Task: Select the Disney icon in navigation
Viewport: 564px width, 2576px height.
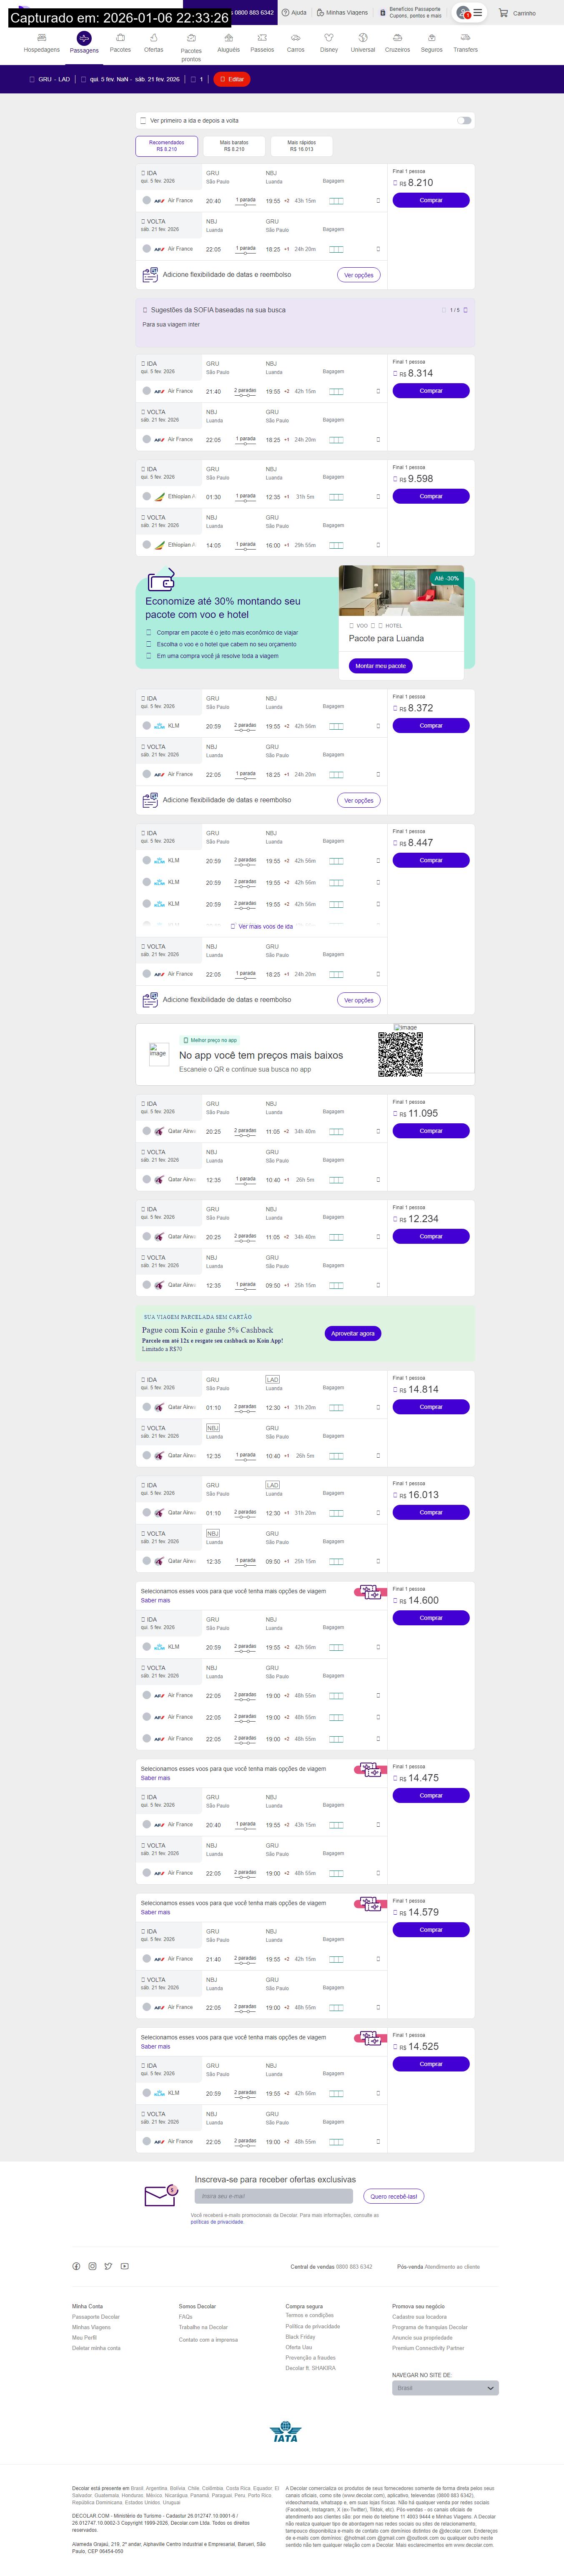Action: tap(329, 38)
